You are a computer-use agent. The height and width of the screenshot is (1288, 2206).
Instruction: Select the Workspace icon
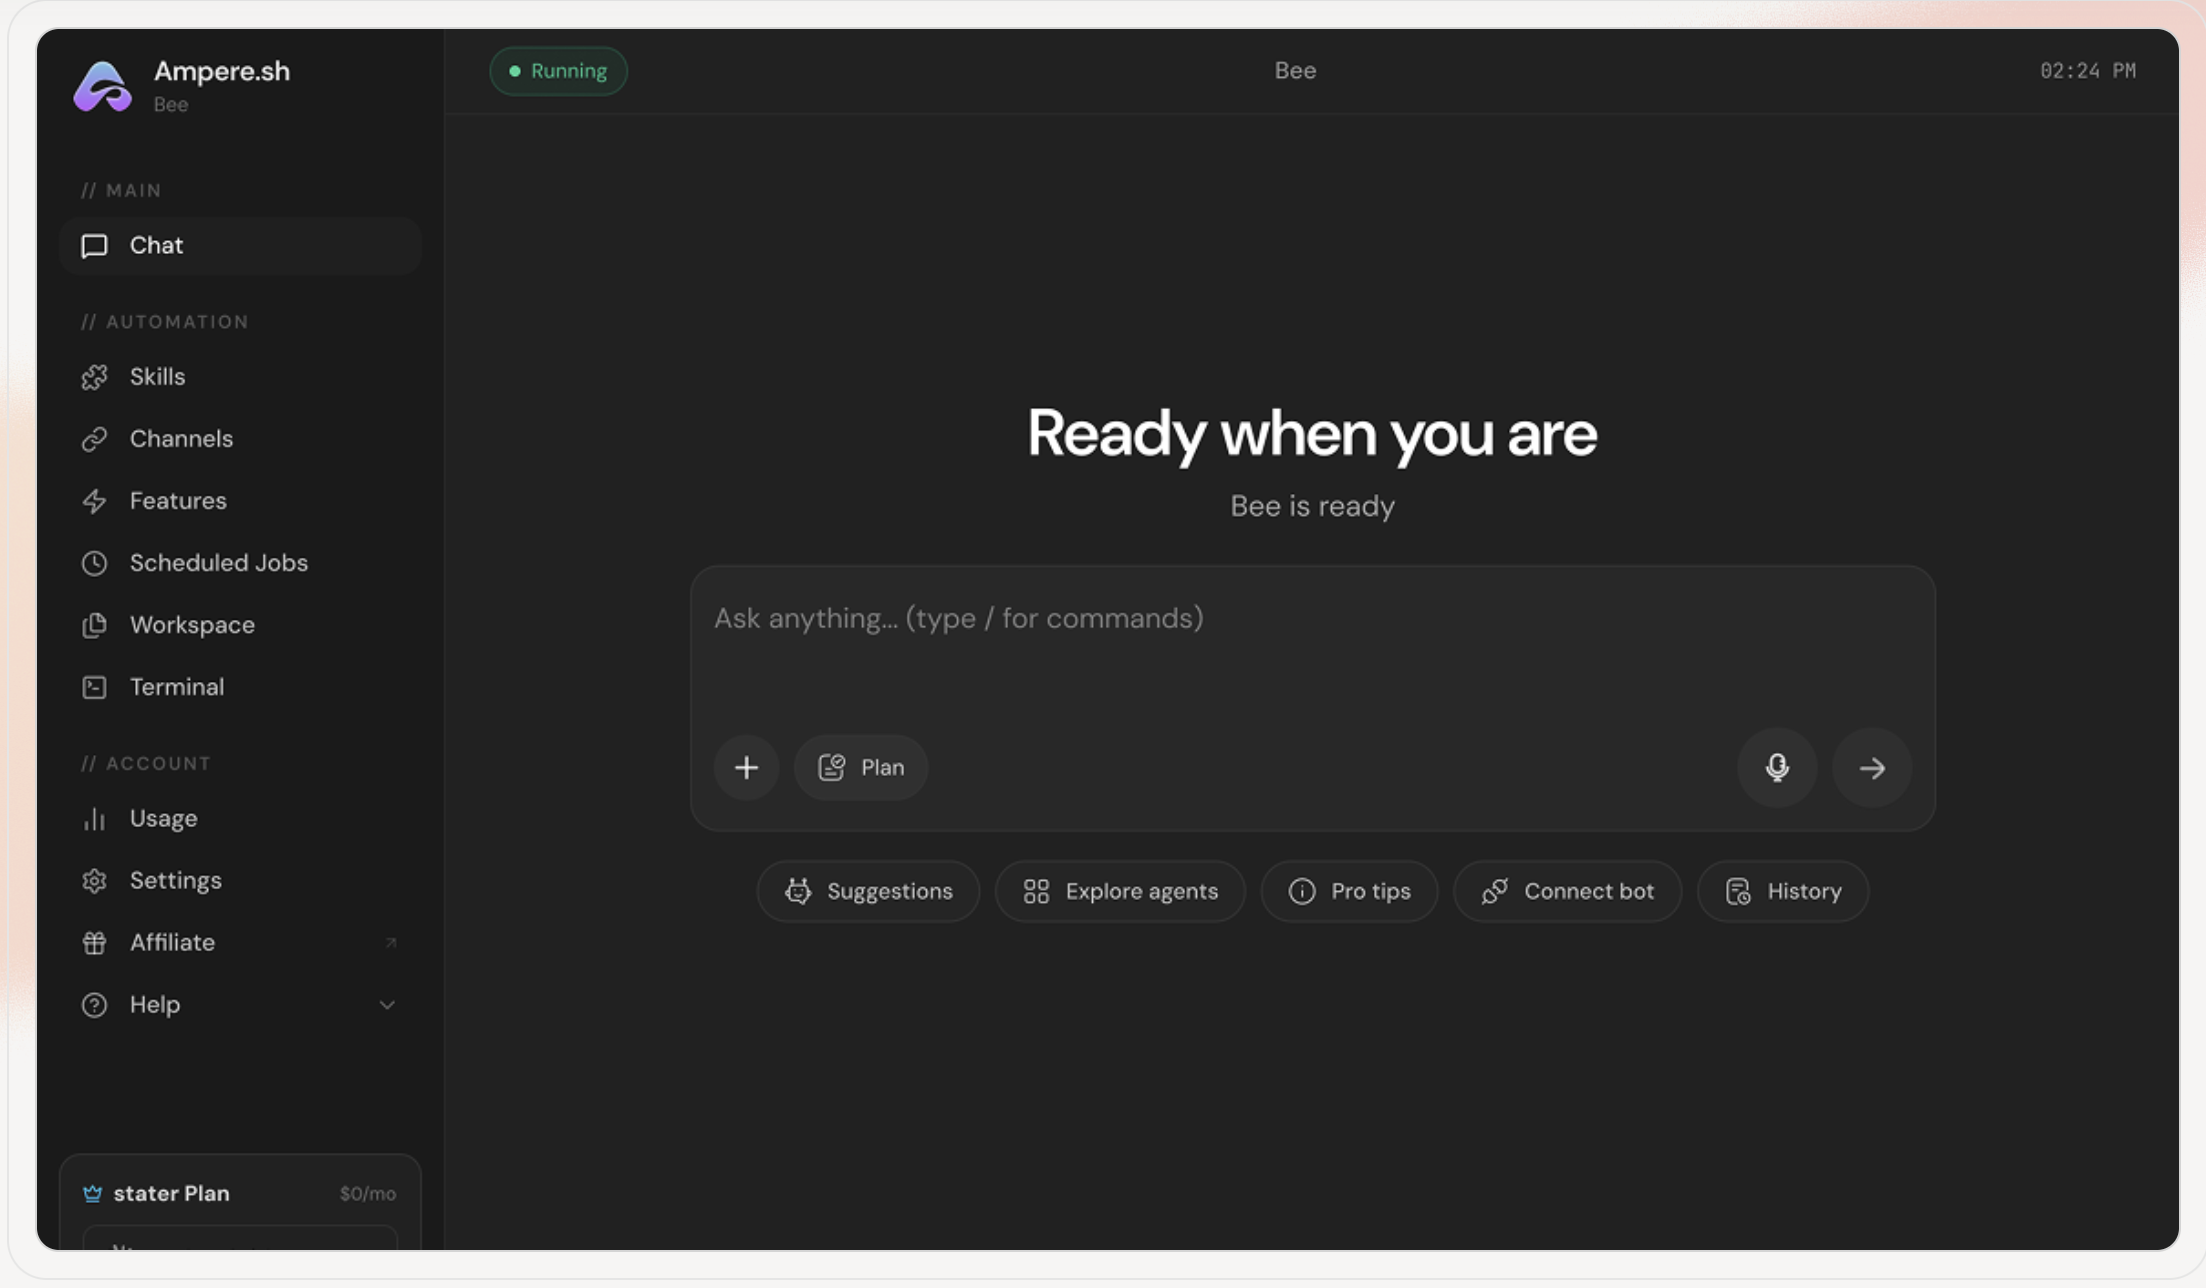[x=95, y=625]
